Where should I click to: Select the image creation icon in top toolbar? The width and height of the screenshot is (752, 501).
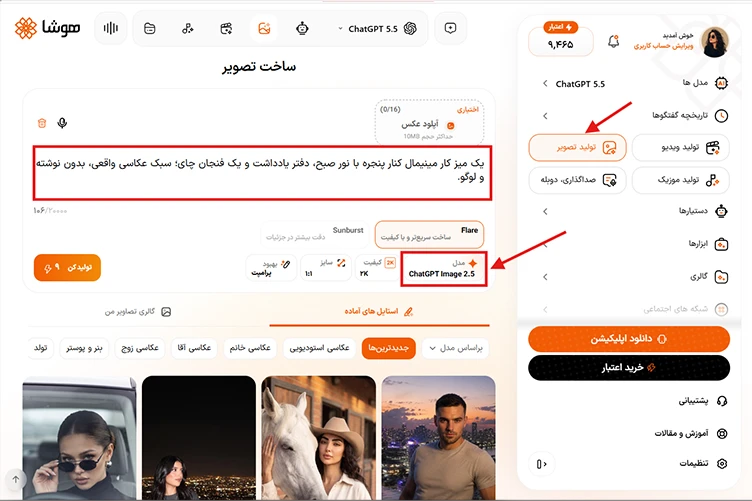pos(264,29)
